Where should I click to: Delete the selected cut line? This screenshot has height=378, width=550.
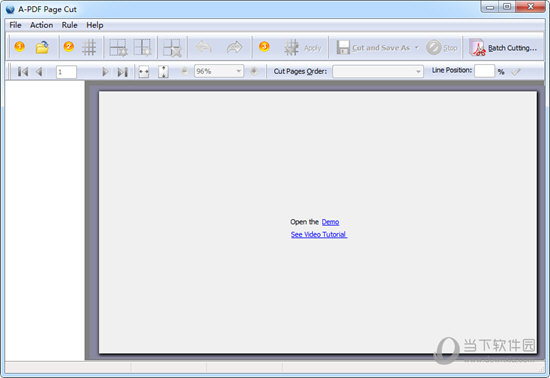(172, 48)
